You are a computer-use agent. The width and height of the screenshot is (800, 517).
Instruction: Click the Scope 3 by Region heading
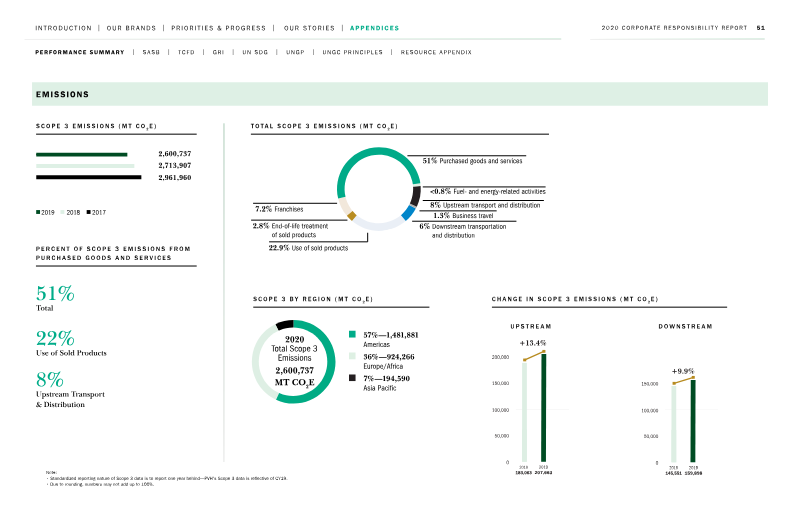click(x=313, y=299)
